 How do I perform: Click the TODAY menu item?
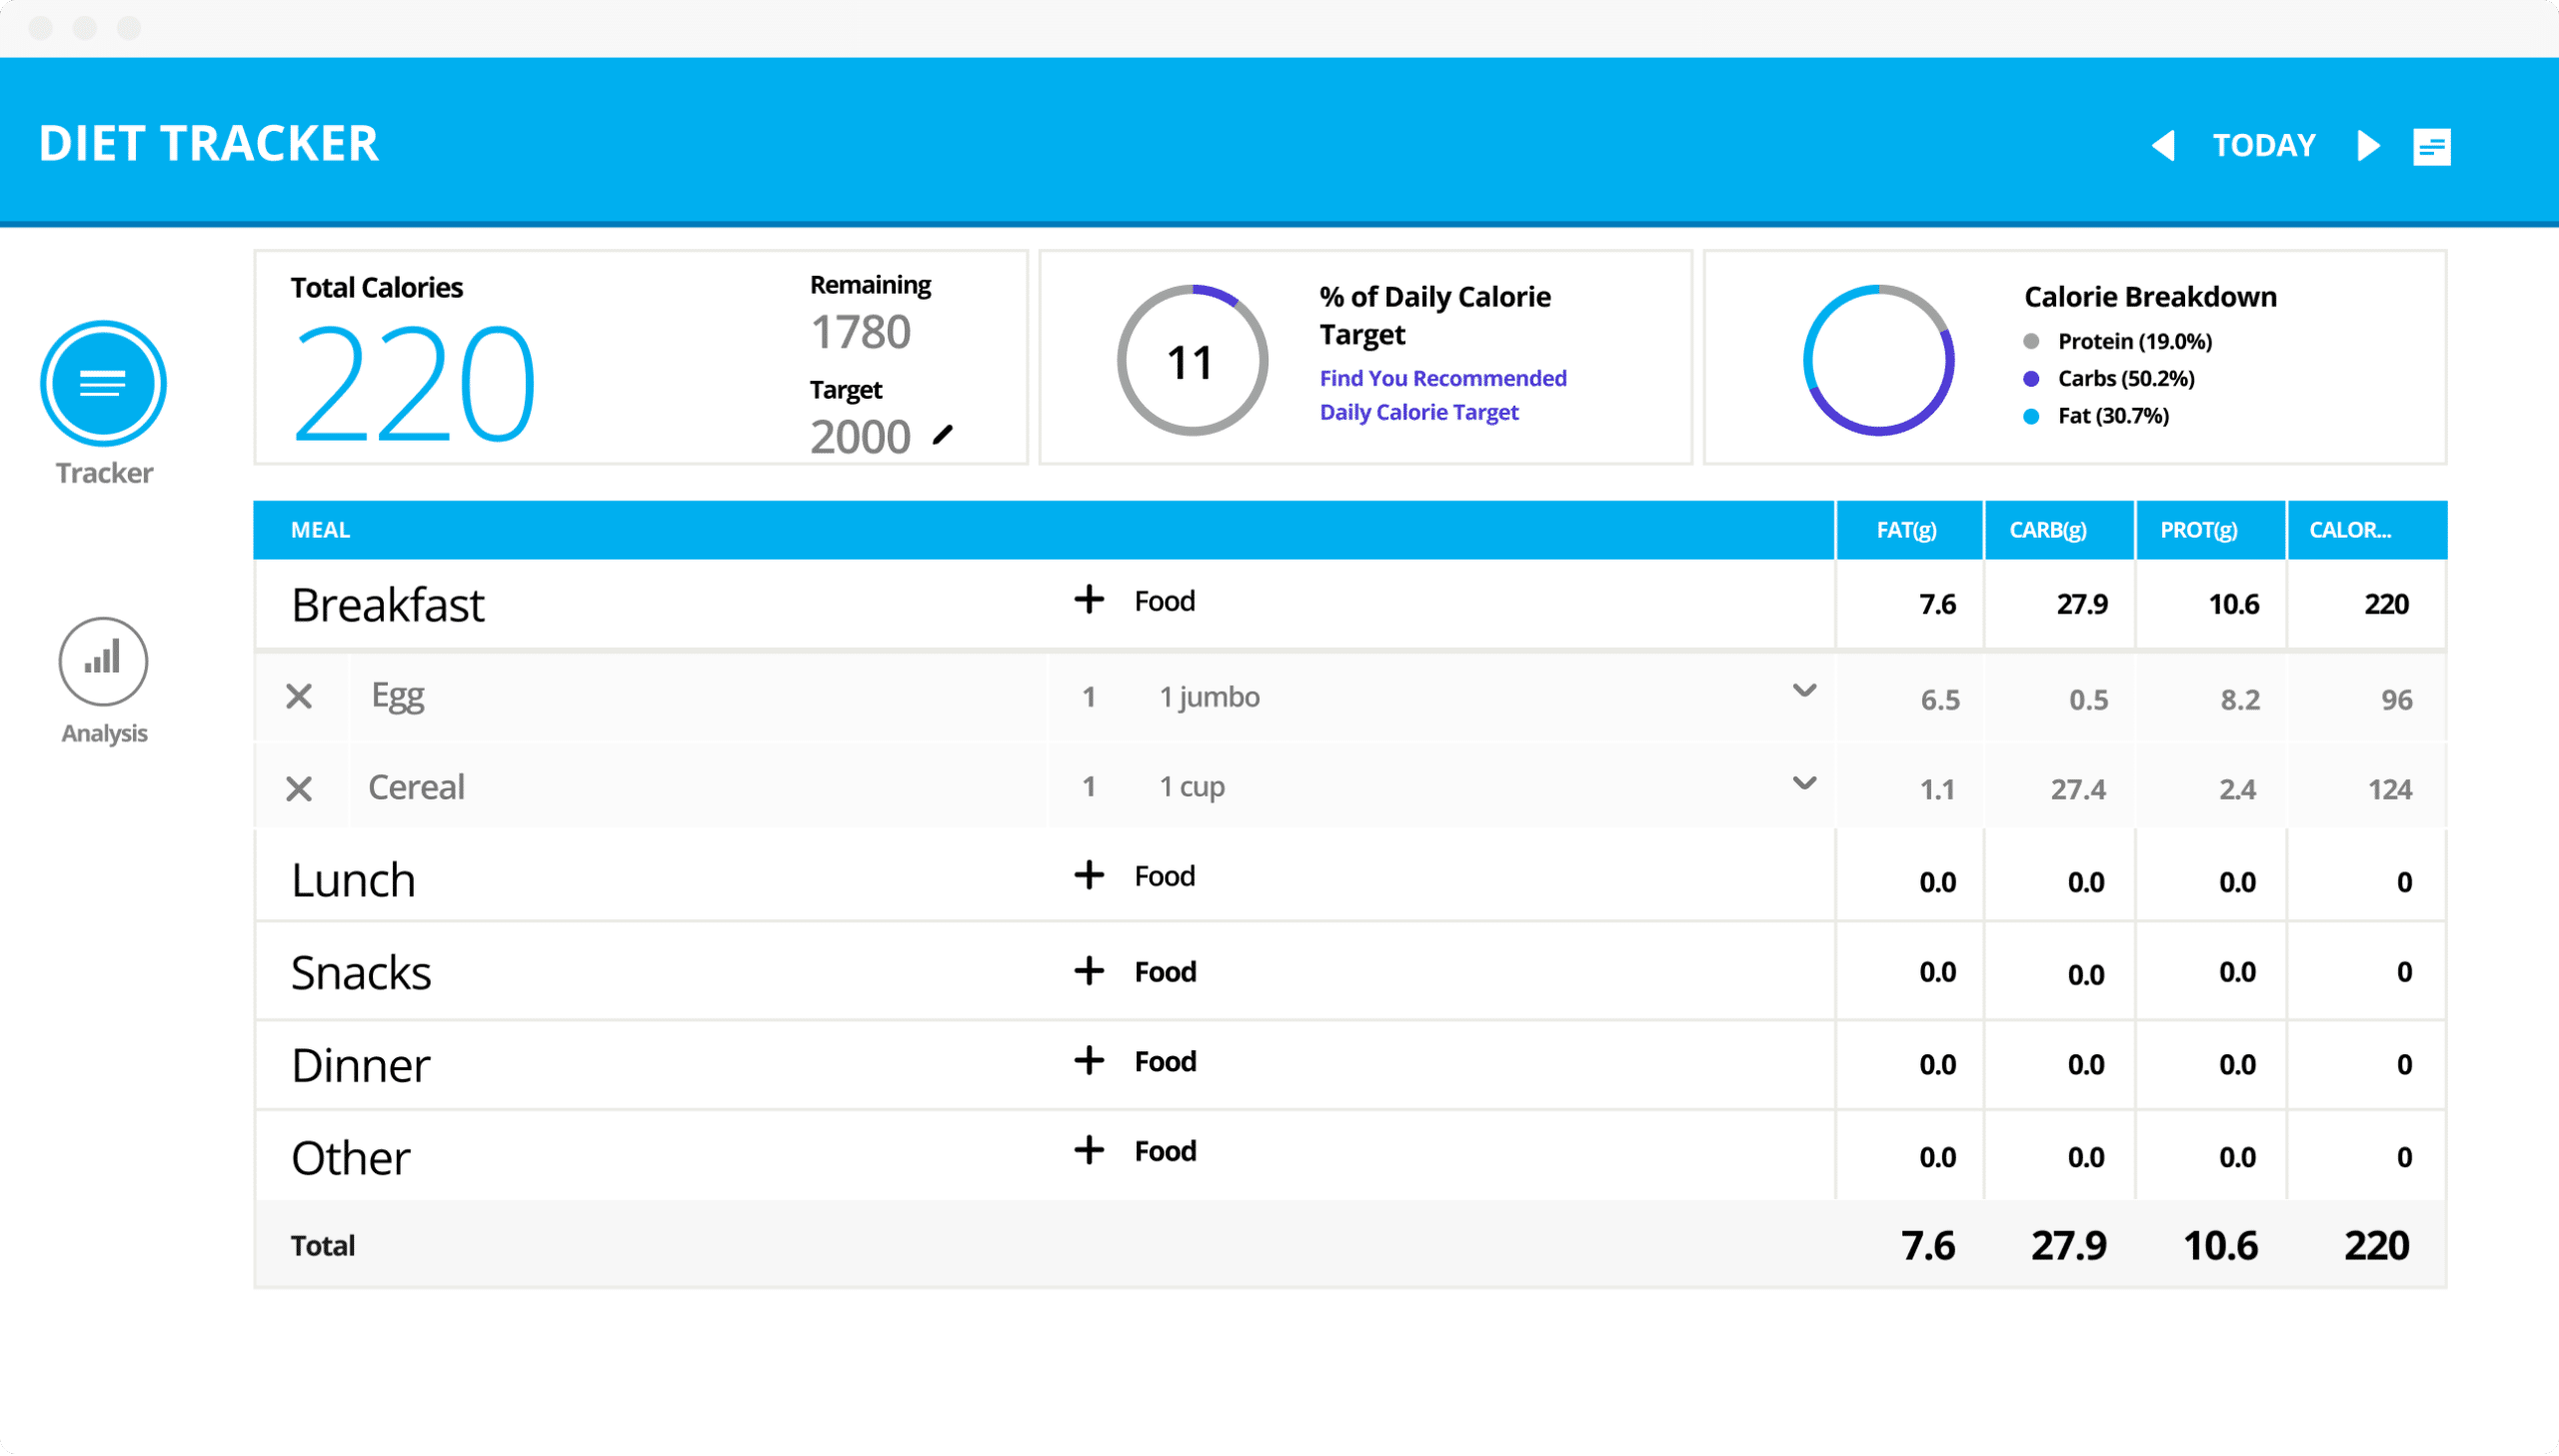[2264, 145]
